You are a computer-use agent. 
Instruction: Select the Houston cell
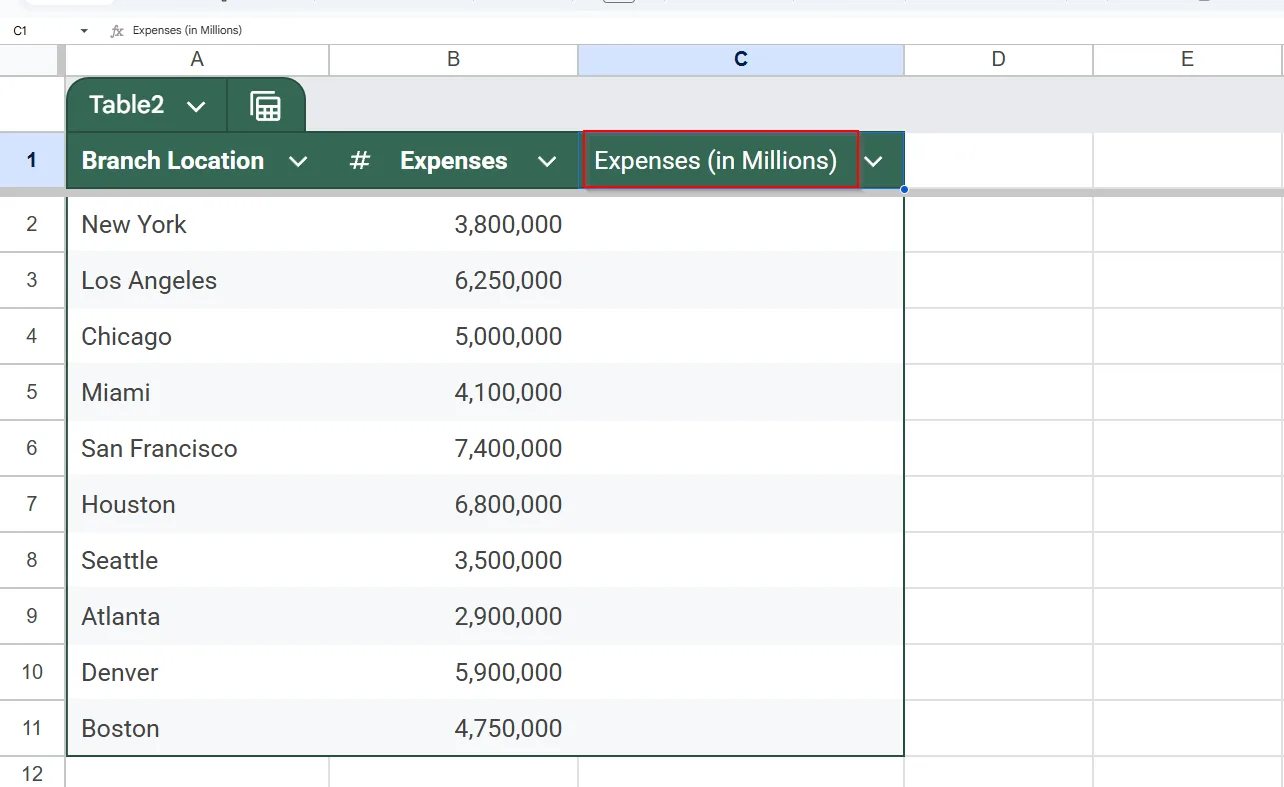point(197,504)
